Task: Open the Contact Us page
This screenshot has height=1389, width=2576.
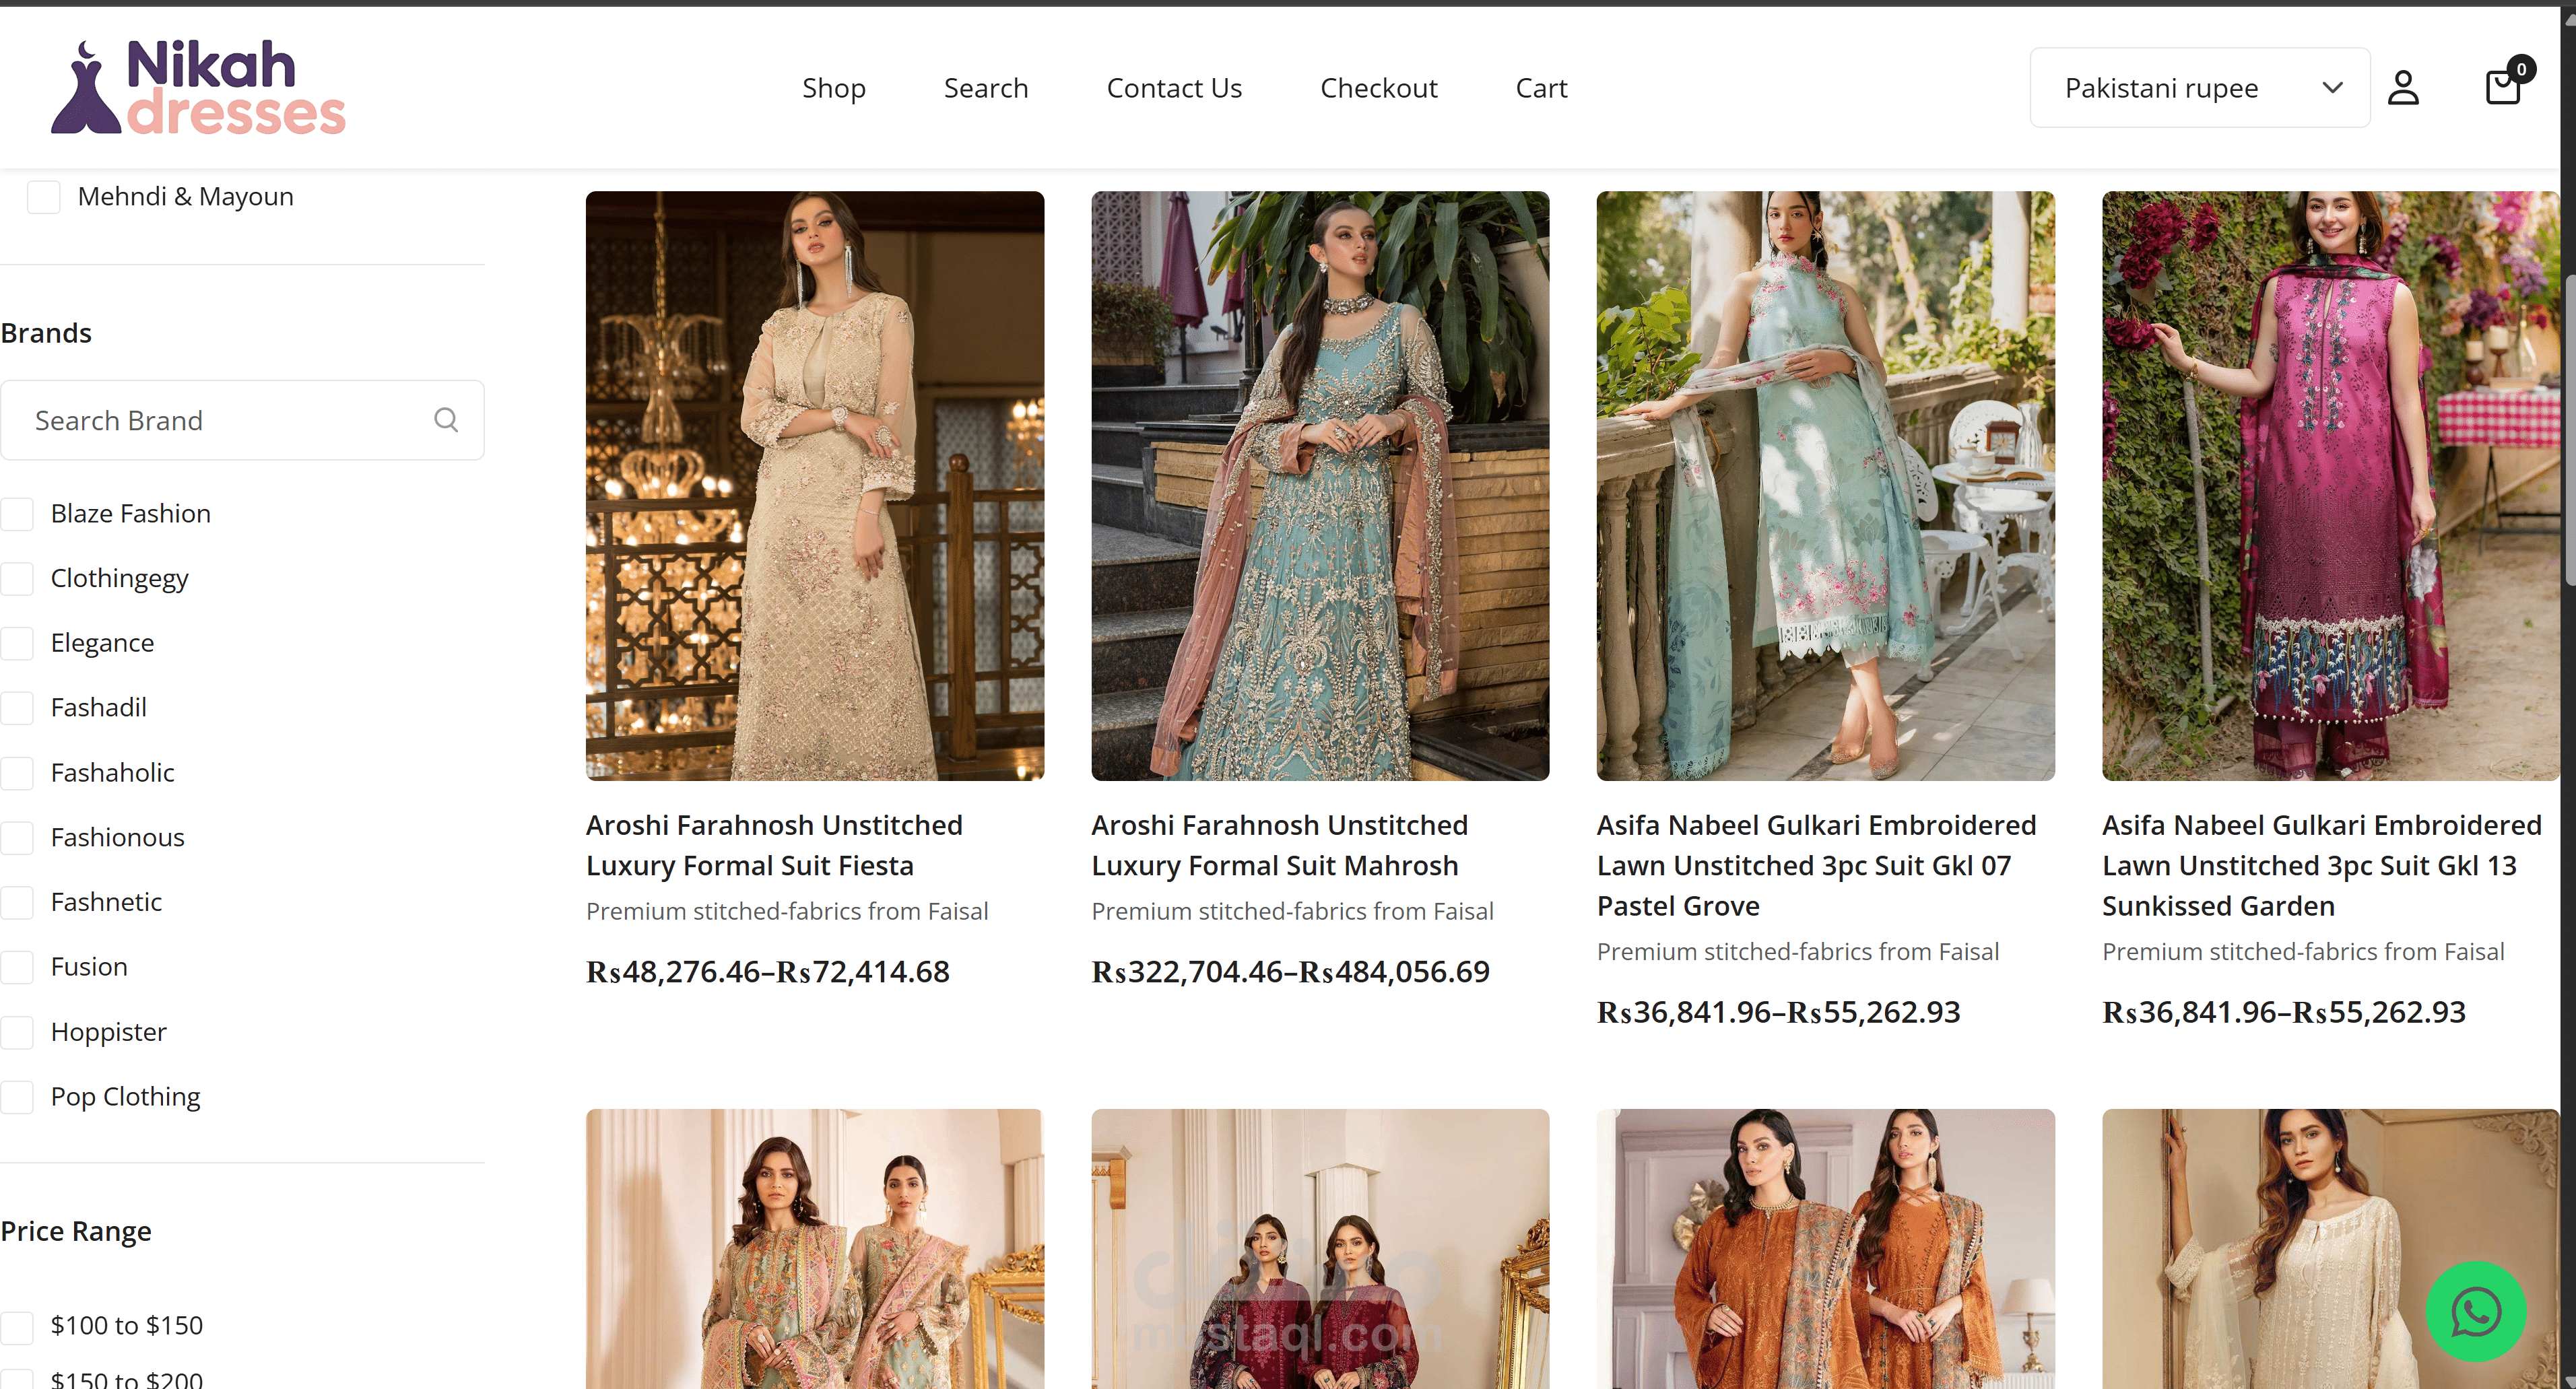Action: tap(1174, 88)
